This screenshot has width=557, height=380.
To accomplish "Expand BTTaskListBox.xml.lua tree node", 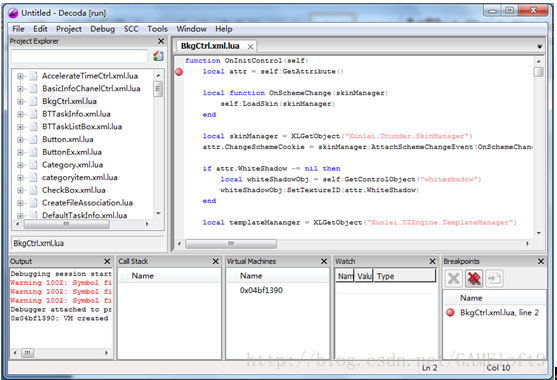I will (x=20, y=127).
